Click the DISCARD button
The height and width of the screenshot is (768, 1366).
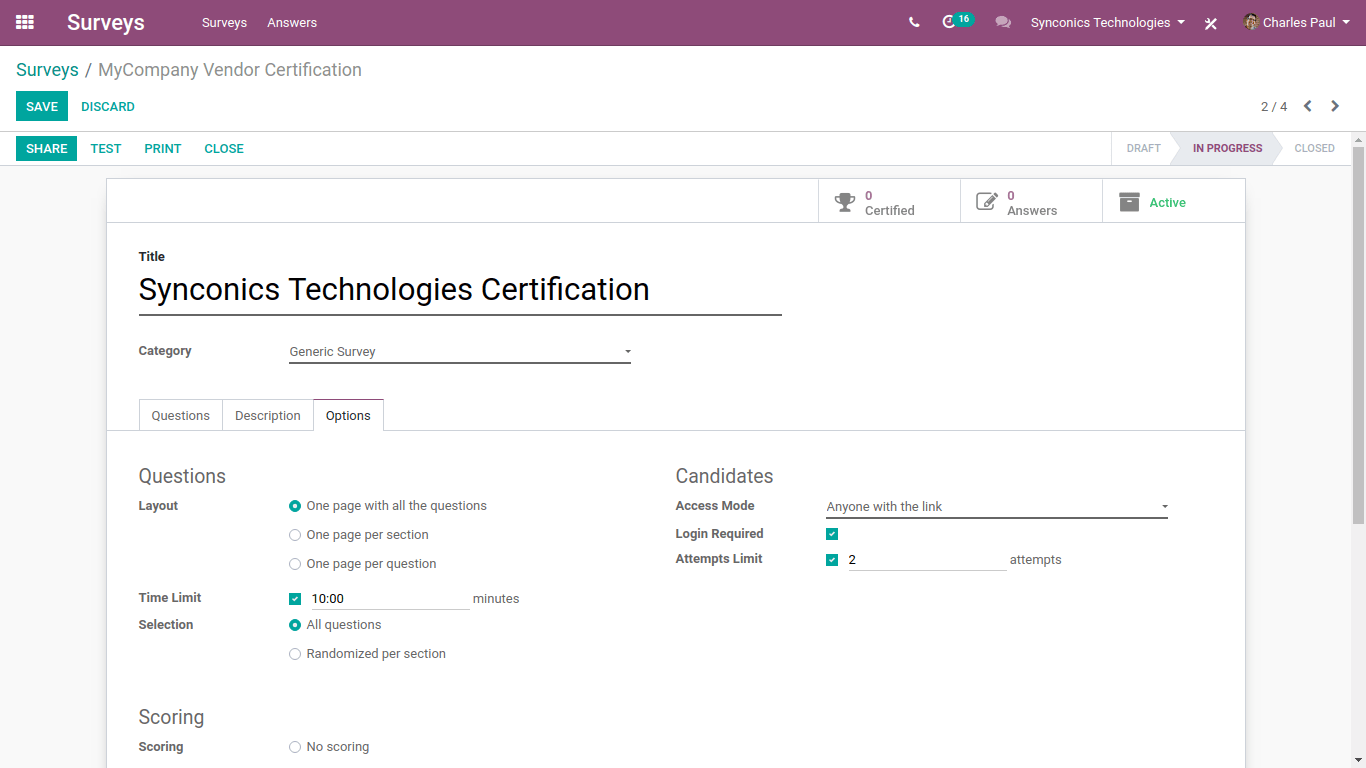[x=108, y=106]
